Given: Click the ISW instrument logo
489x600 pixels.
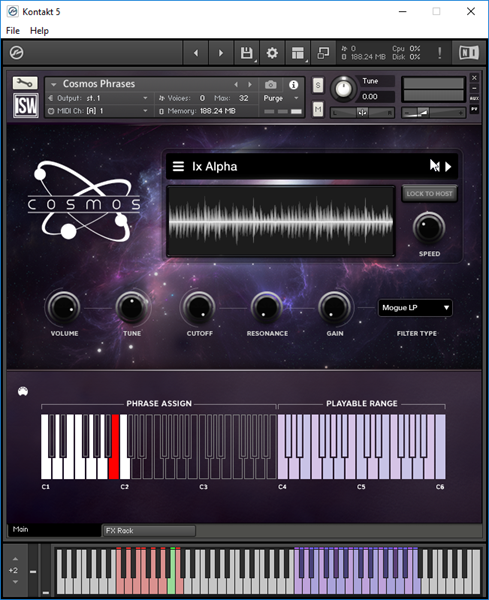Looking at the screenshot, I should pos(26,105).
